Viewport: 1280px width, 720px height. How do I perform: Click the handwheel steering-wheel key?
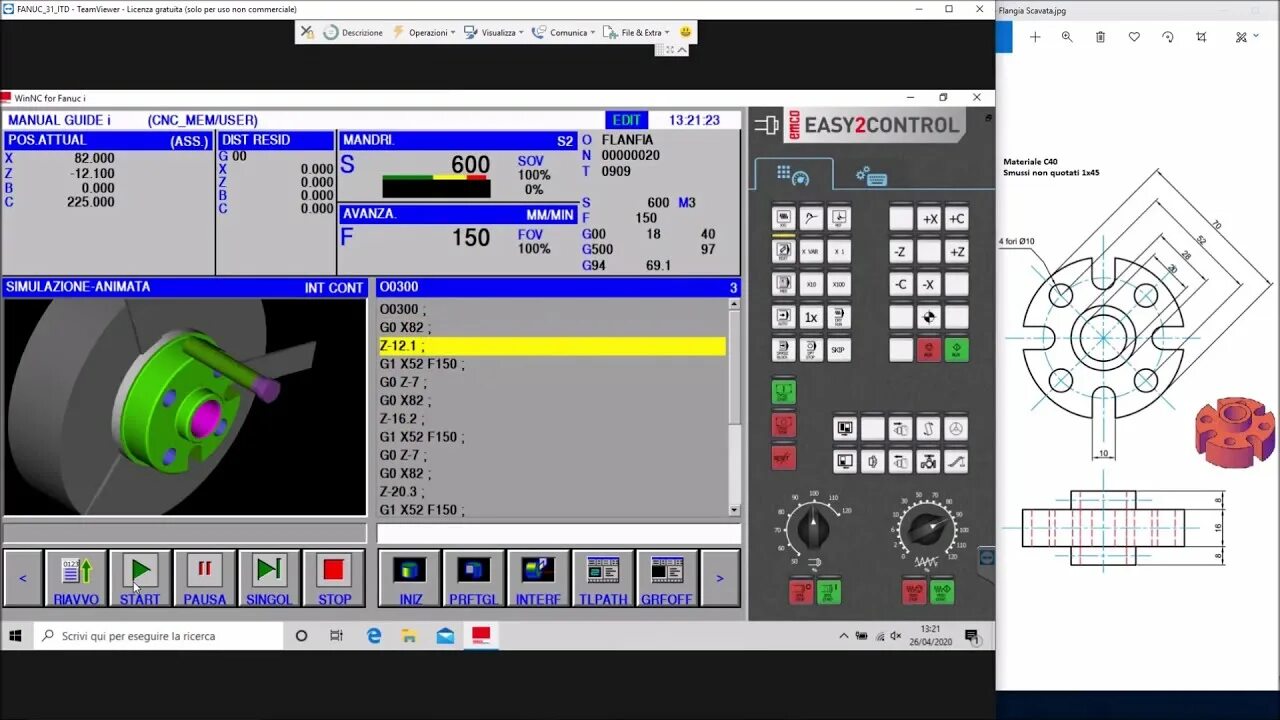point(956,428)
